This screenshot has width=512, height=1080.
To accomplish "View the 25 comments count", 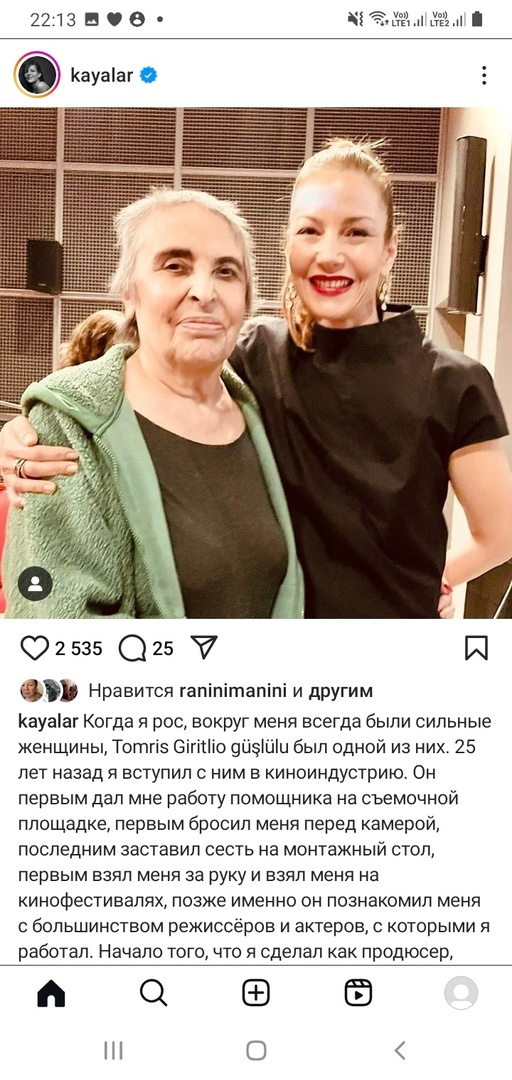I will (163, 649).
